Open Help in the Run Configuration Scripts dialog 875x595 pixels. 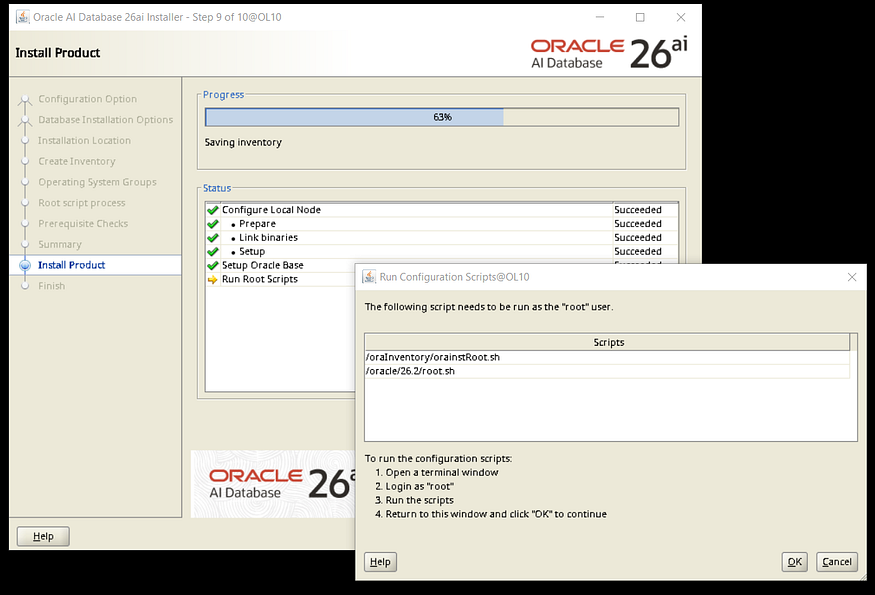381,562
